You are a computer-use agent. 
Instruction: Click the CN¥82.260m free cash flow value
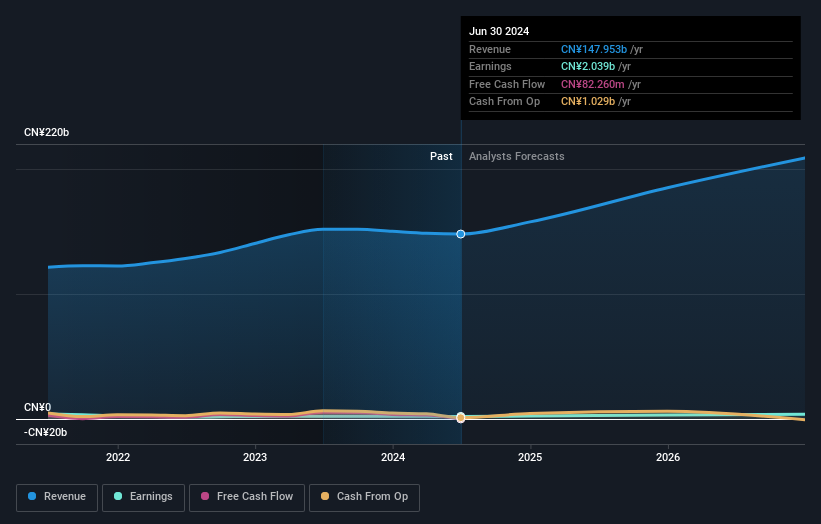593,84
